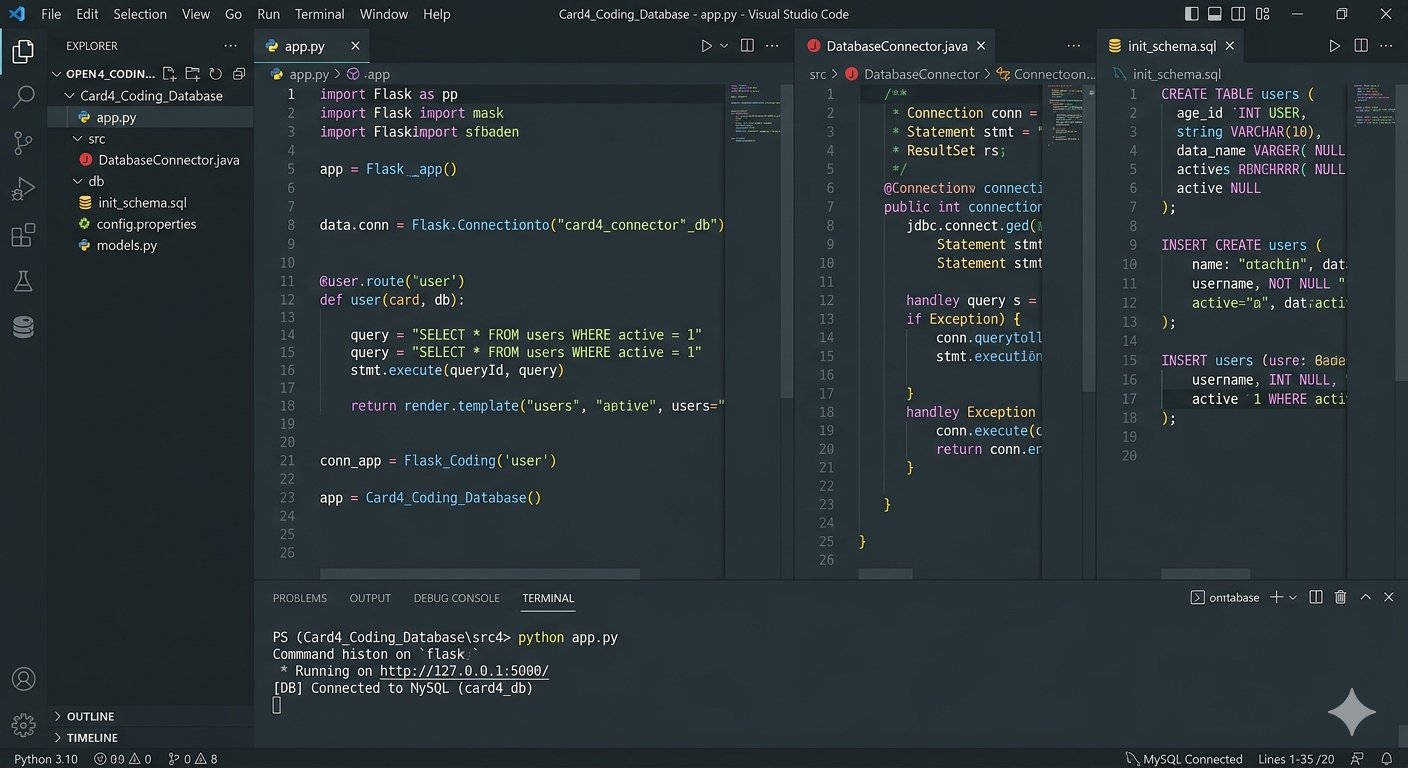Open the Database view in activity bar
1408x768 pixels.
pos(23,327)
